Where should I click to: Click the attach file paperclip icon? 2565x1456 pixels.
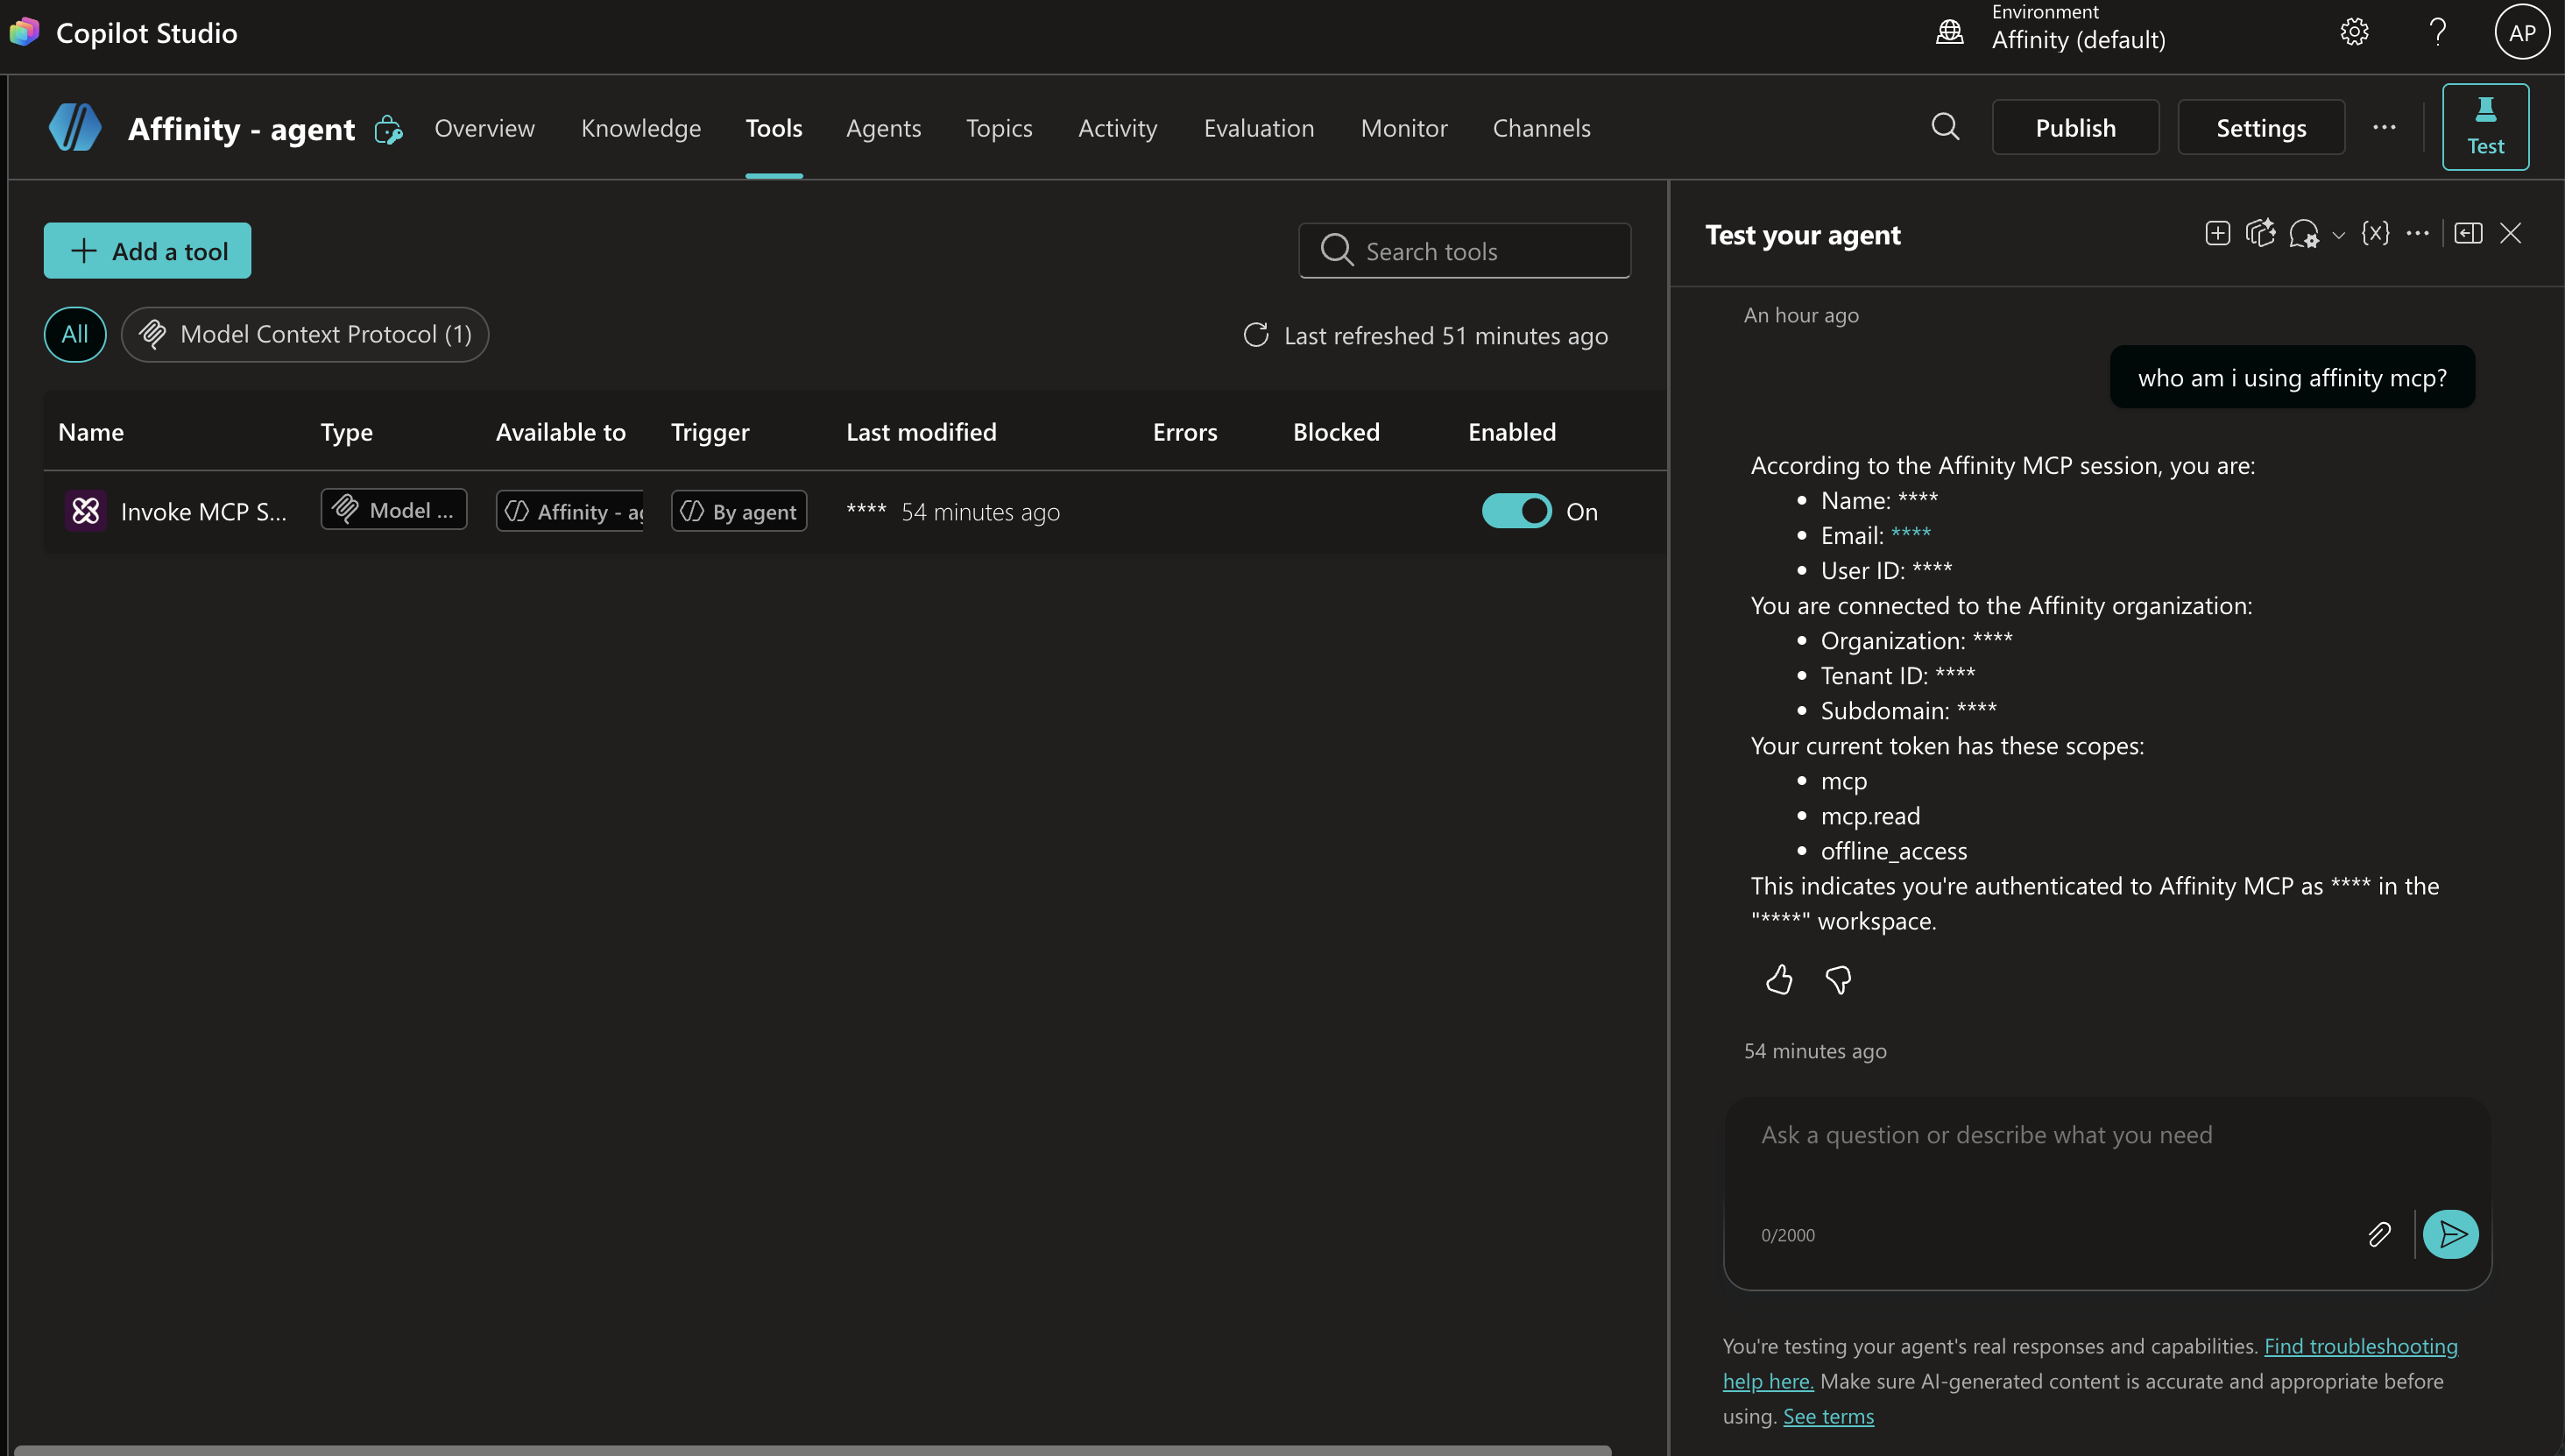point(2379,1234)
